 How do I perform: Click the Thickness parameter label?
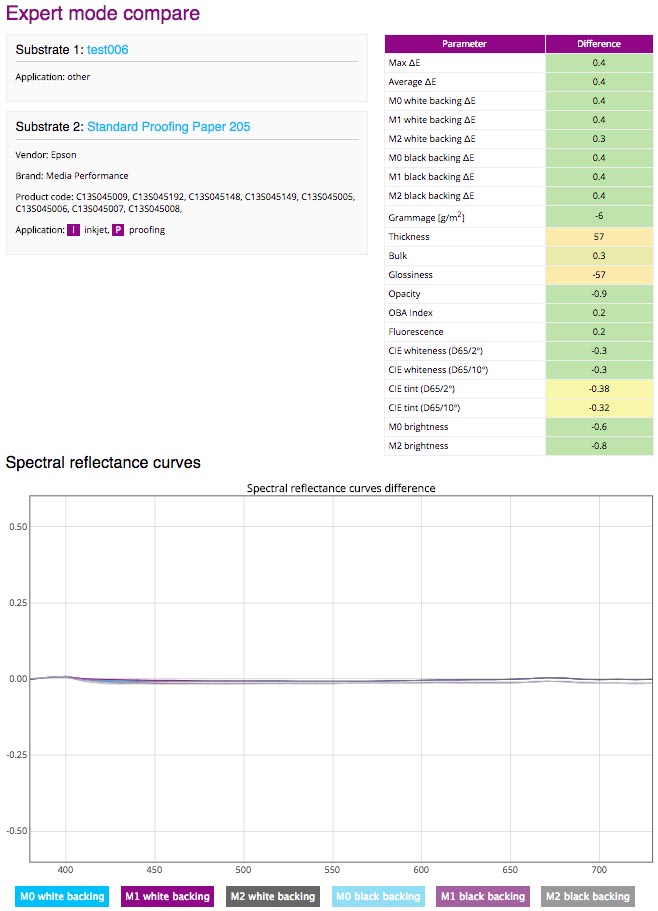pos(409,236)
